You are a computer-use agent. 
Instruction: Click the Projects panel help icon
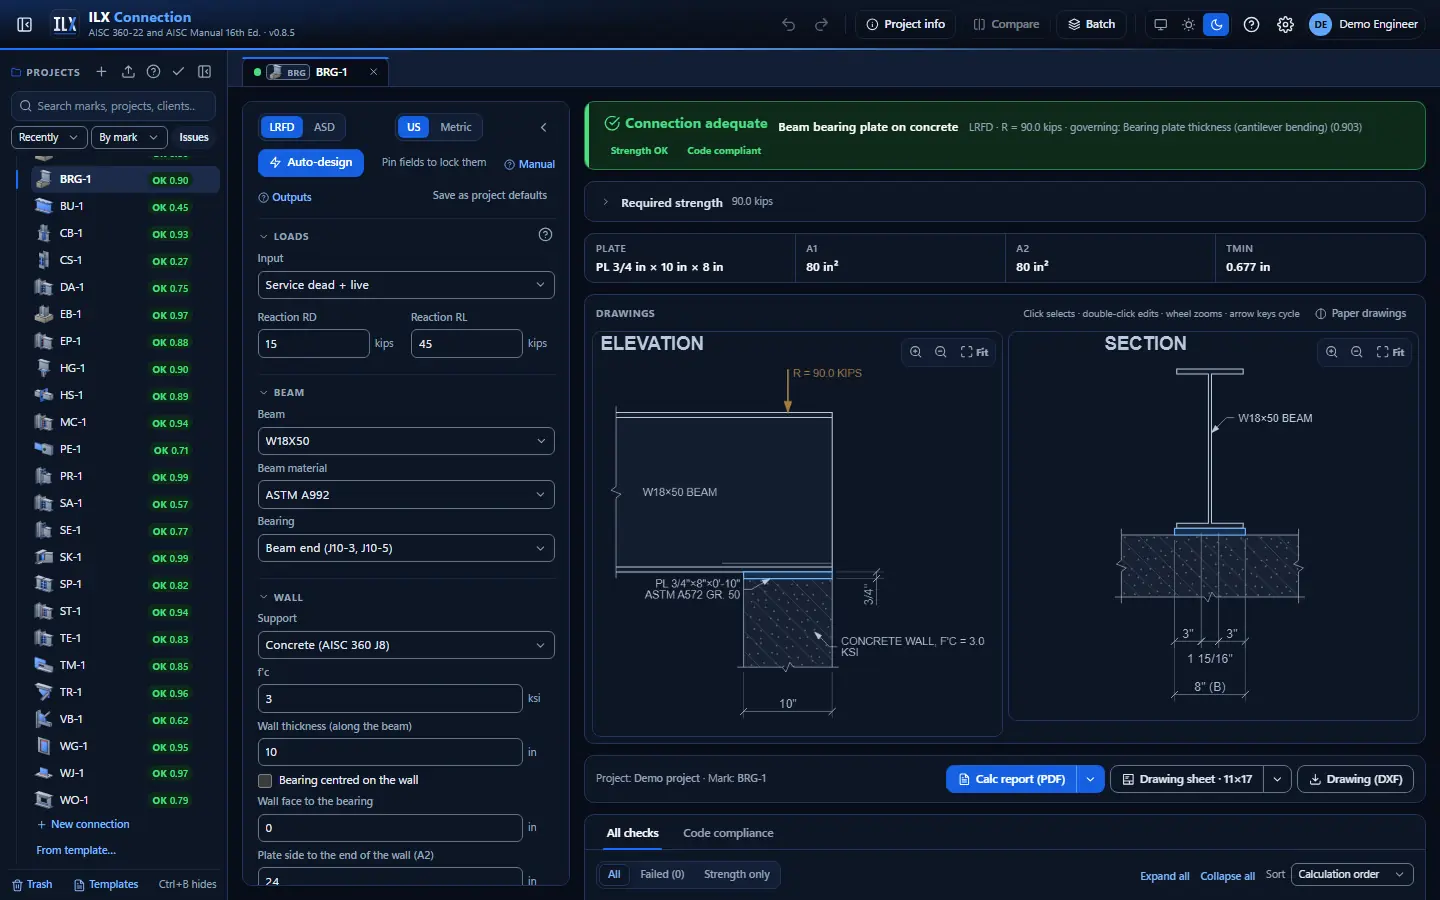point(153,72)
